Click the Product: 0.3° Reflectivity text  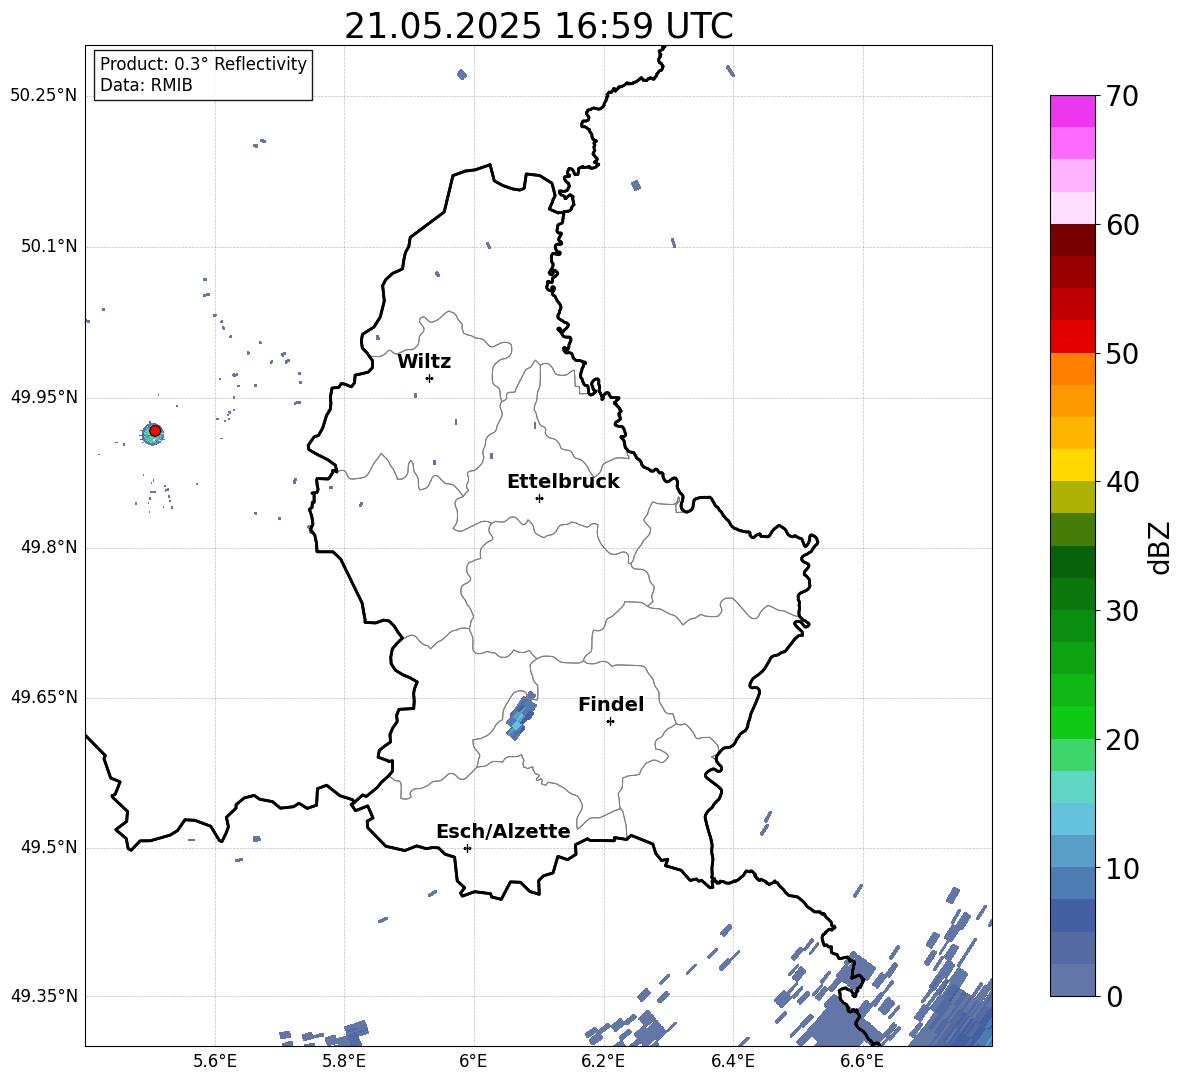(x=203, y=64)
